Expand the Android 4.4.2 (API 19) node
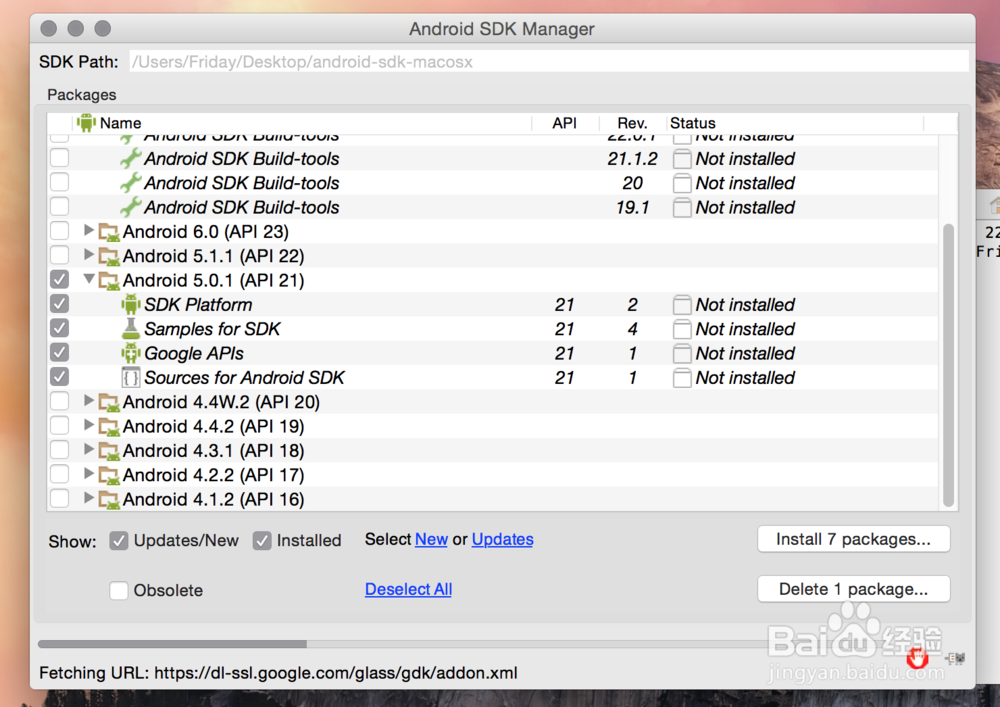 [89, 425]
